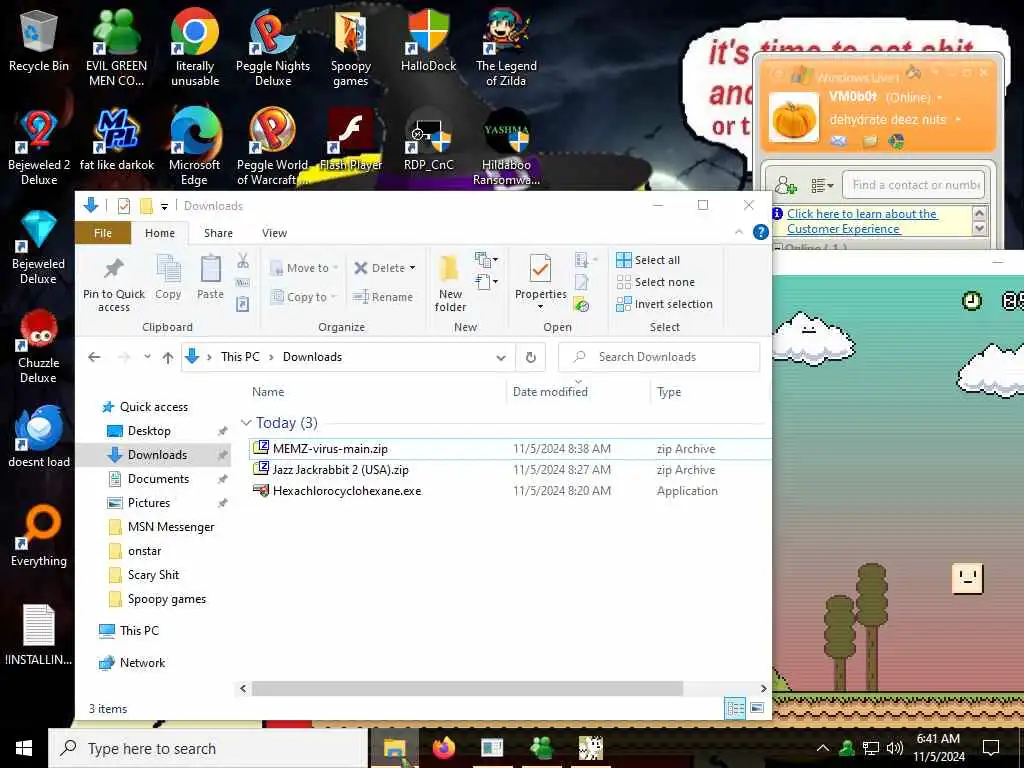Open Explorer Help question mark icon
Viewport: 1024px width, 768px height.
click(x=760, y=232)
